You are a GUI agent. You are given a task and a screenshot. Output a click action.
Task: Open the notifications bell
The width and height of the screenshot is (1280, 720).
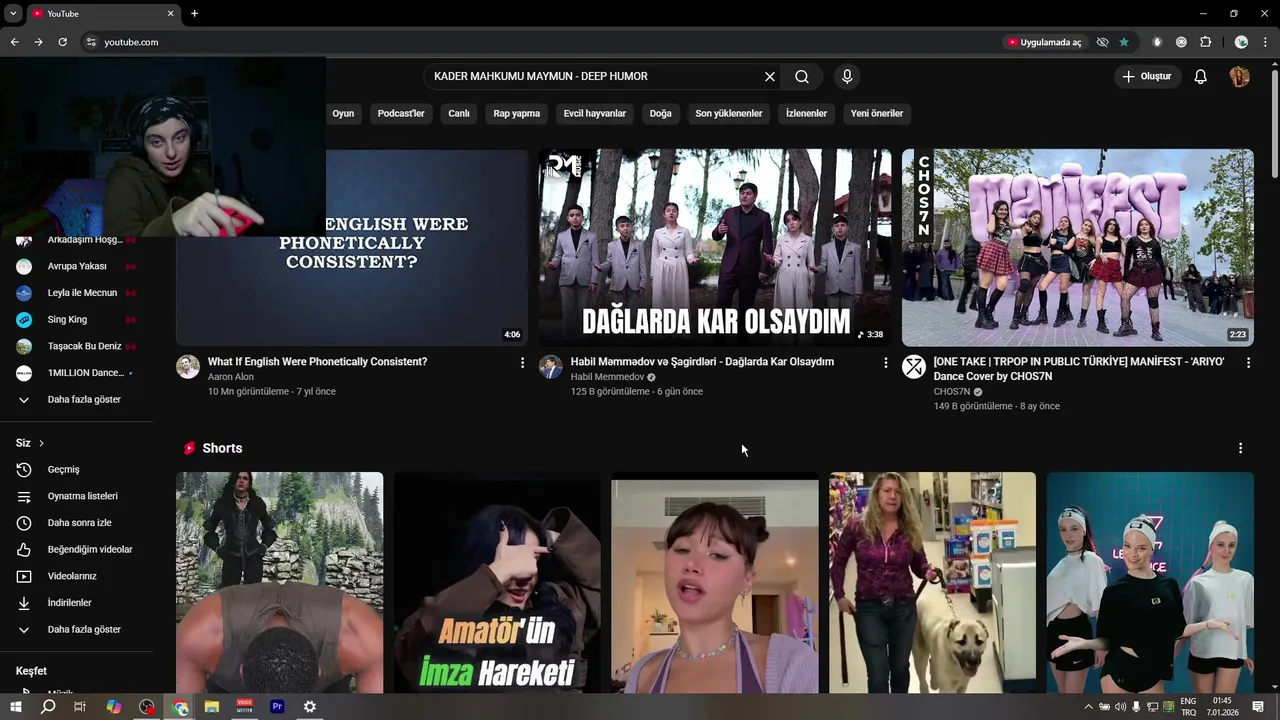[x=1201, y=77]
